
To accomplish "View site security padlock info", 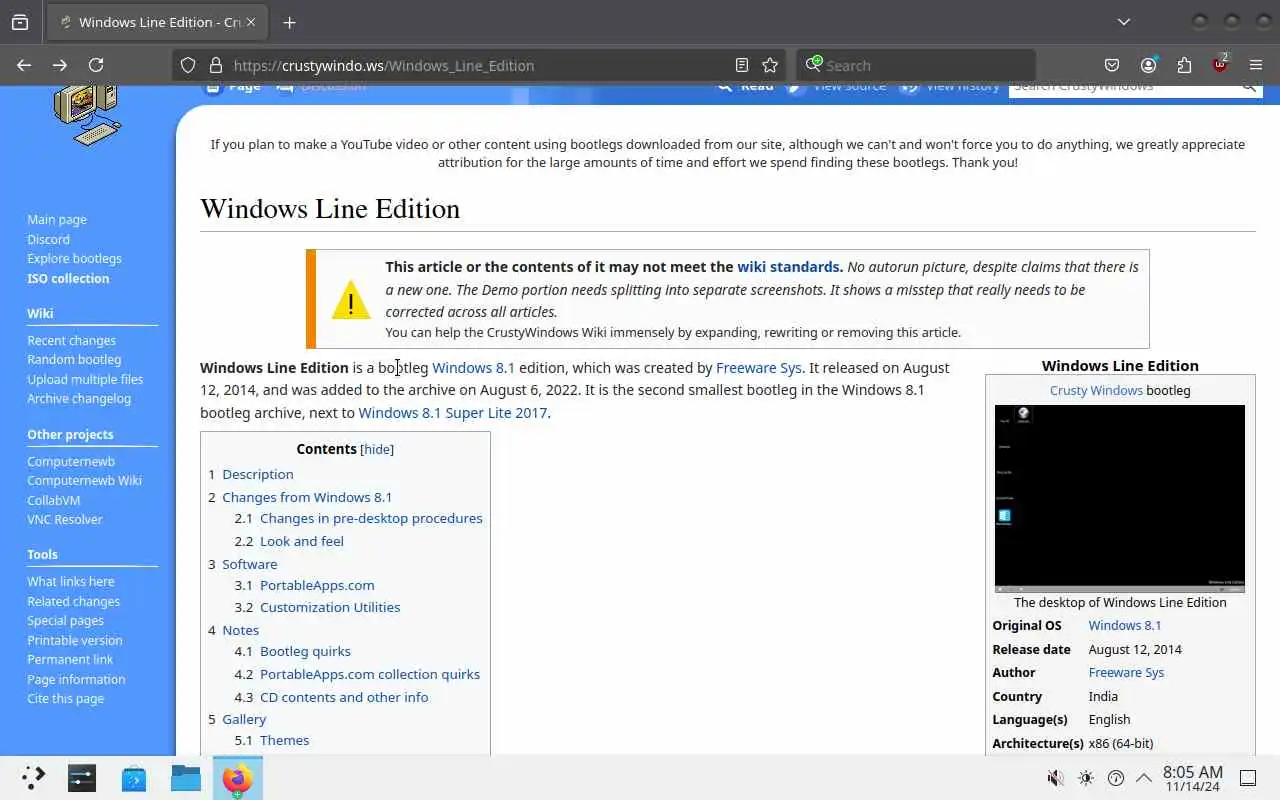I will 214,65.
